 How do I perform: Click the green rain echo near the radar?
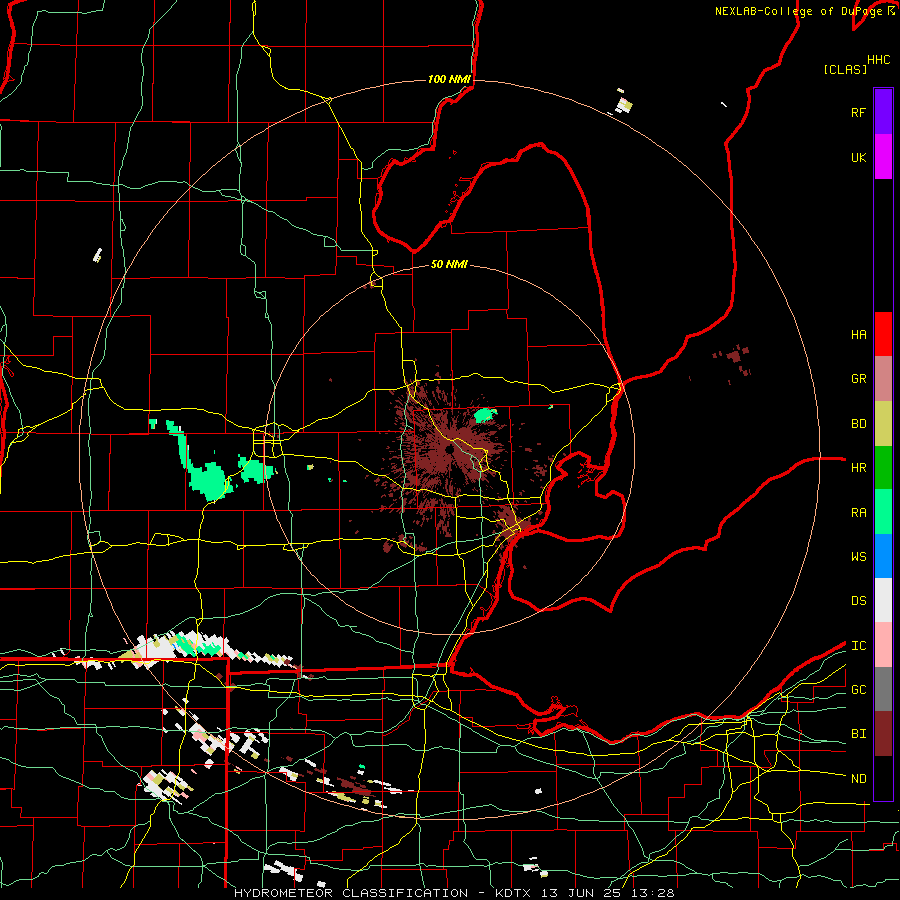(486, 414)
